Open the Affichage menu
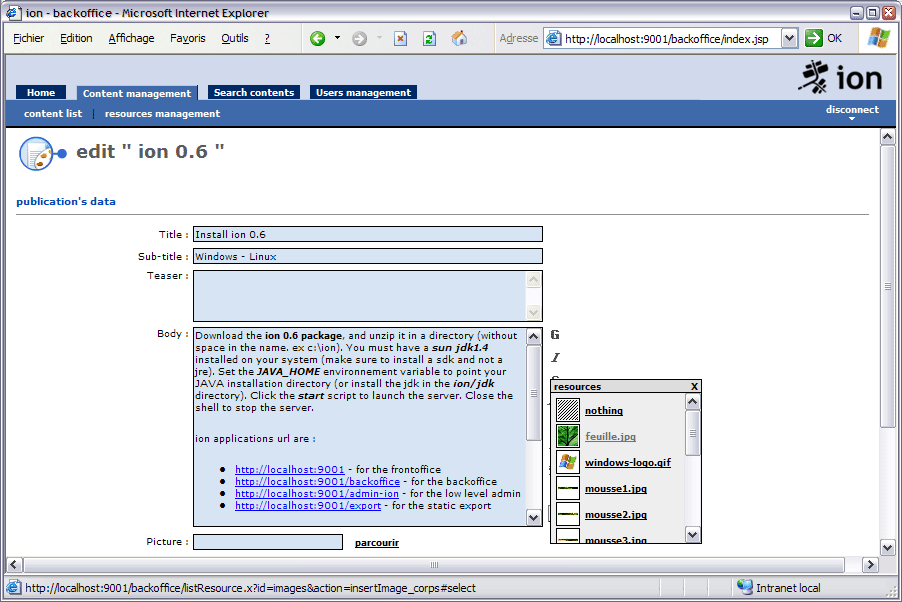 [131, 39]
